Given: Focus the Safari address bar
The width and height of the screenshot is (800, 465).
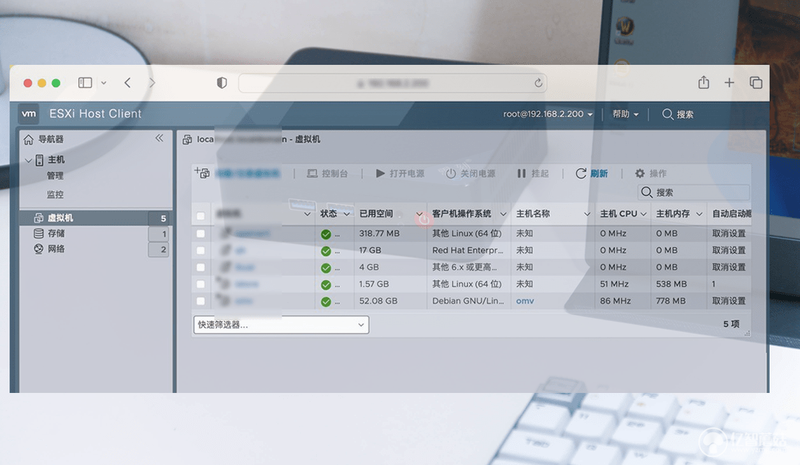Looking at the screenshot, I should (x=392, y=83).
